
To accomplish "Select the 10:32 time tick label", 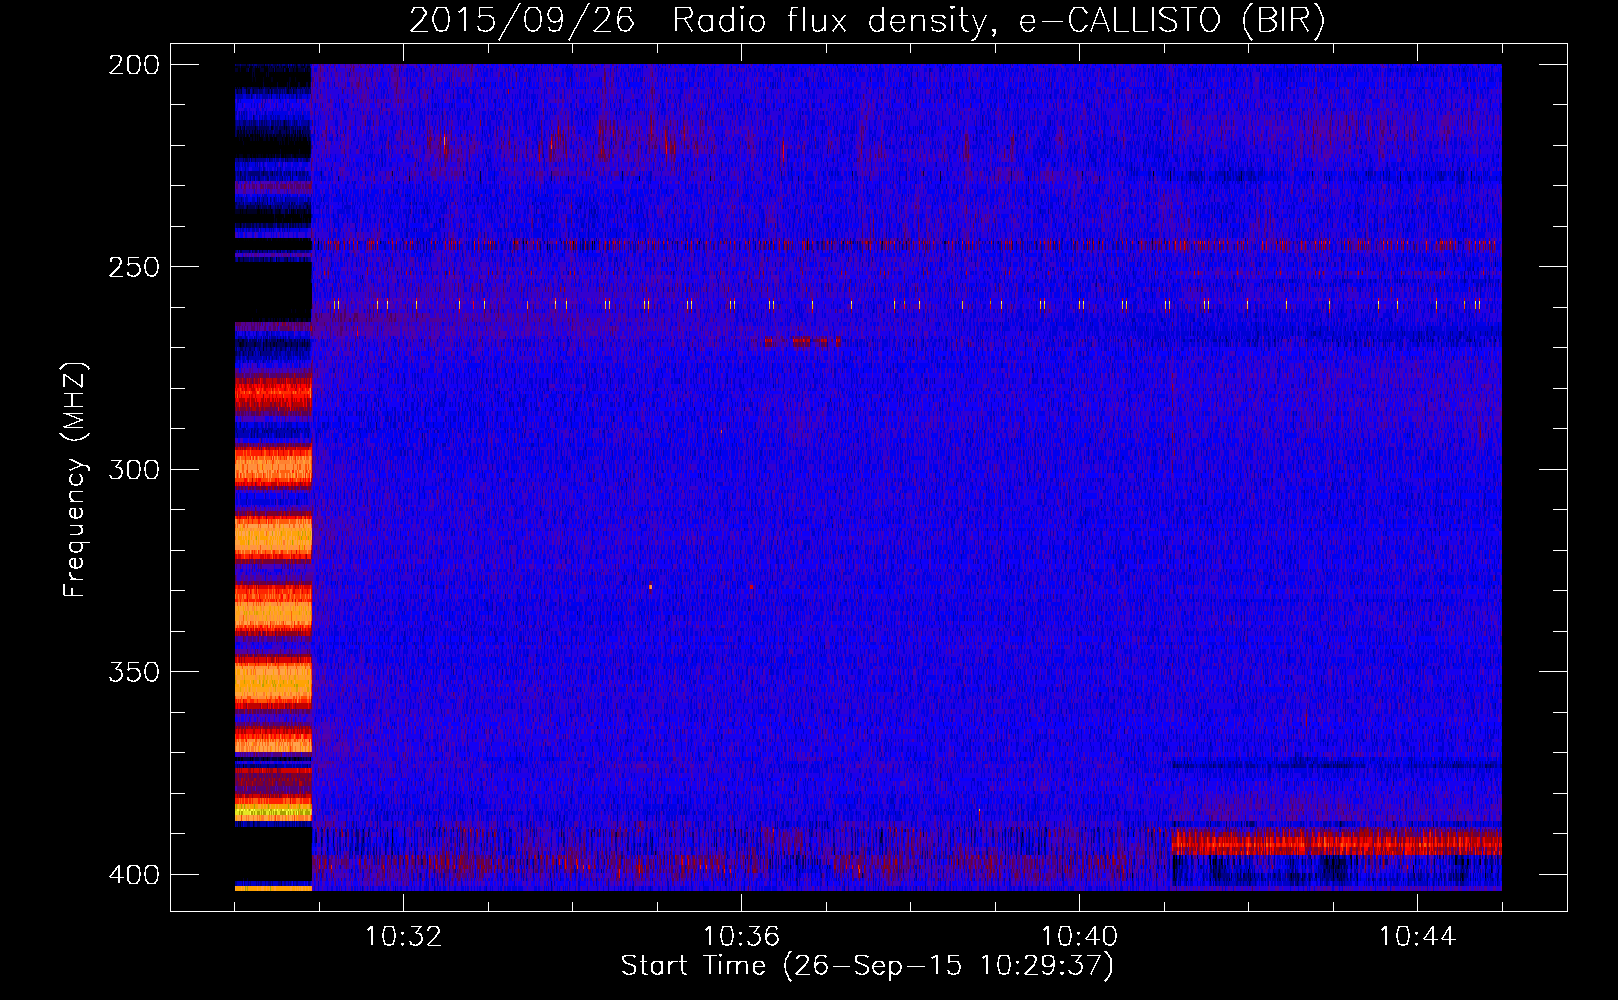I will 403,937.
